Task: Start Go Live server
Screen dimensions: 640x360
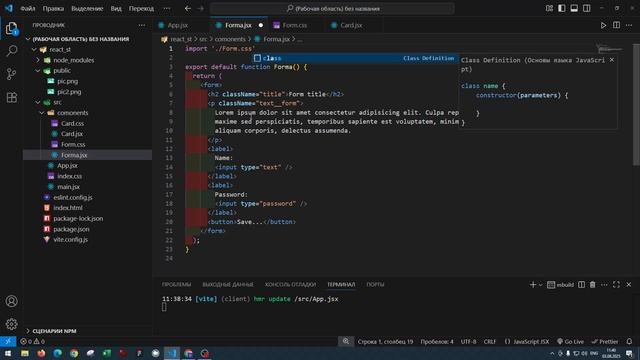Action: tap(570, 341)
